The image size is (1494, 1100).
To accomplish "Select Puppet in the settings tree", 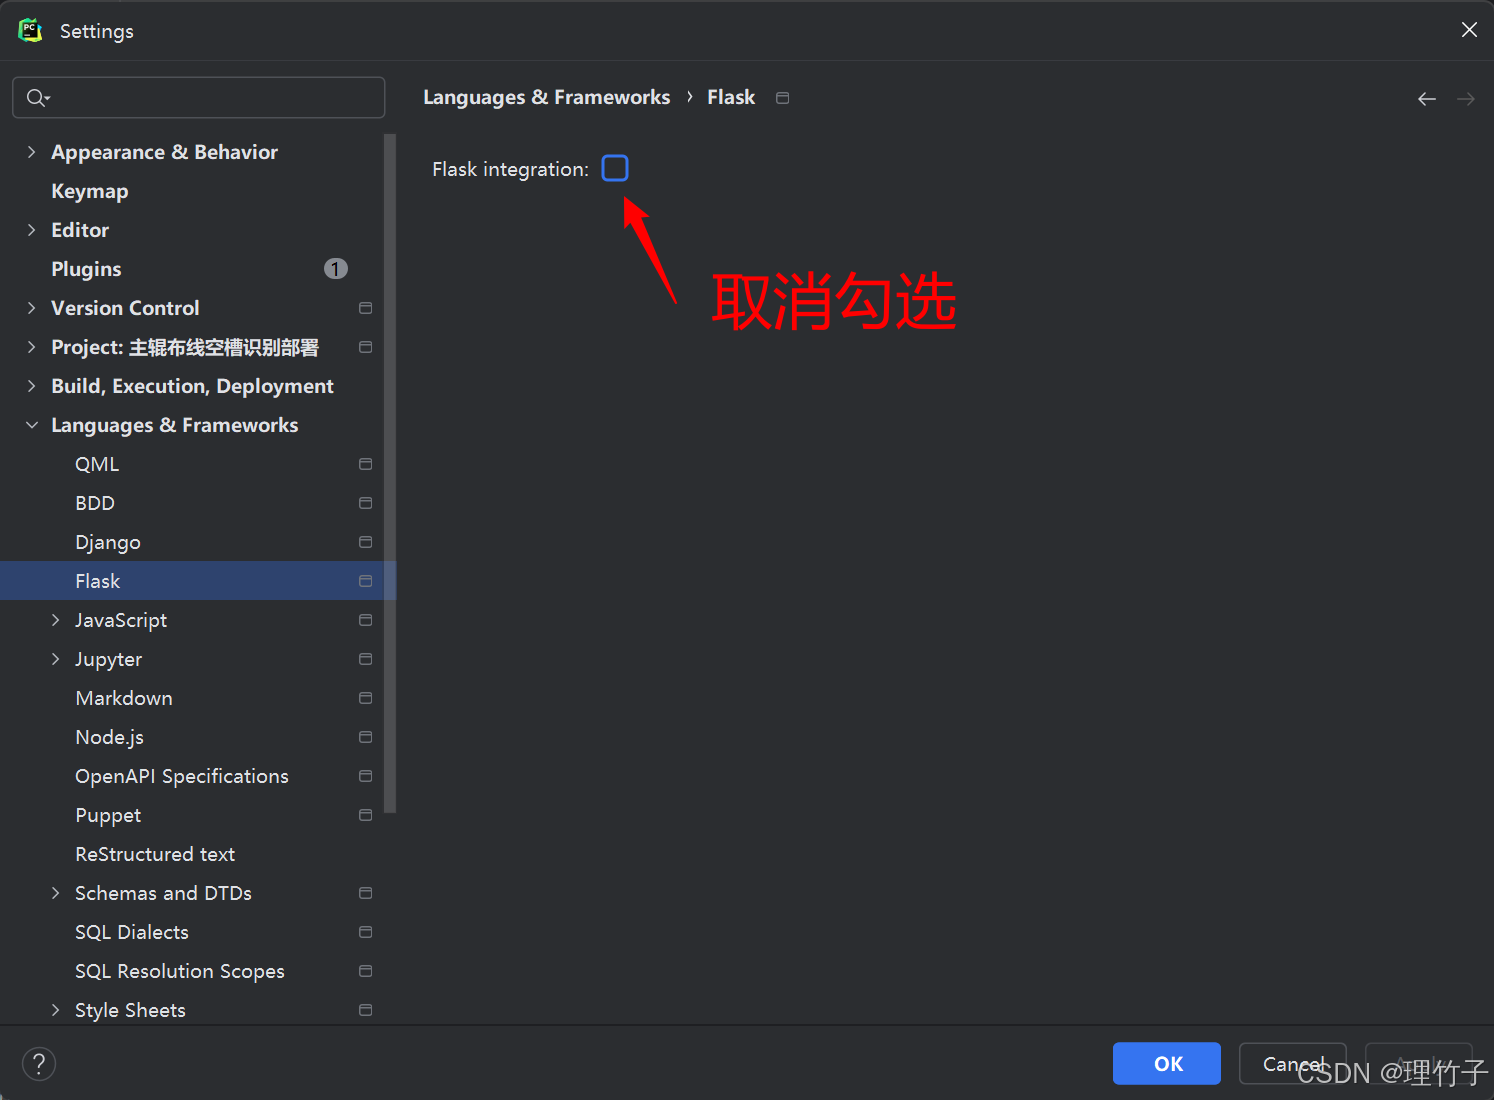I will click(x=108, y=815).
